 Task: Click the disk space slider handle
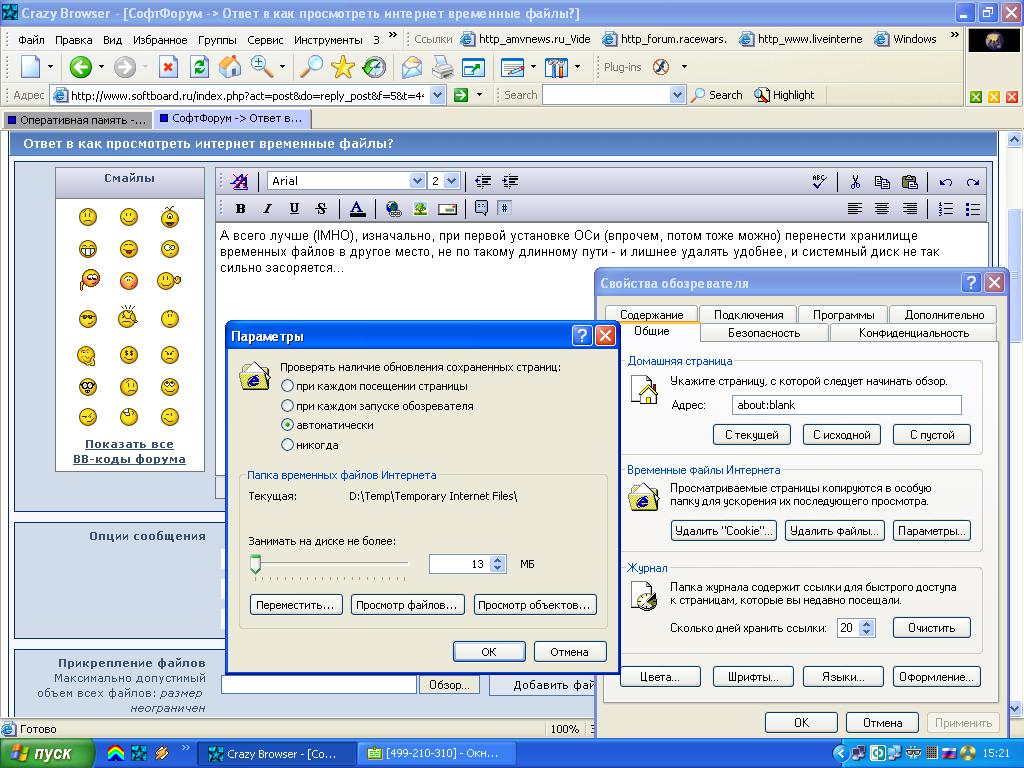[x=256, y=566]
